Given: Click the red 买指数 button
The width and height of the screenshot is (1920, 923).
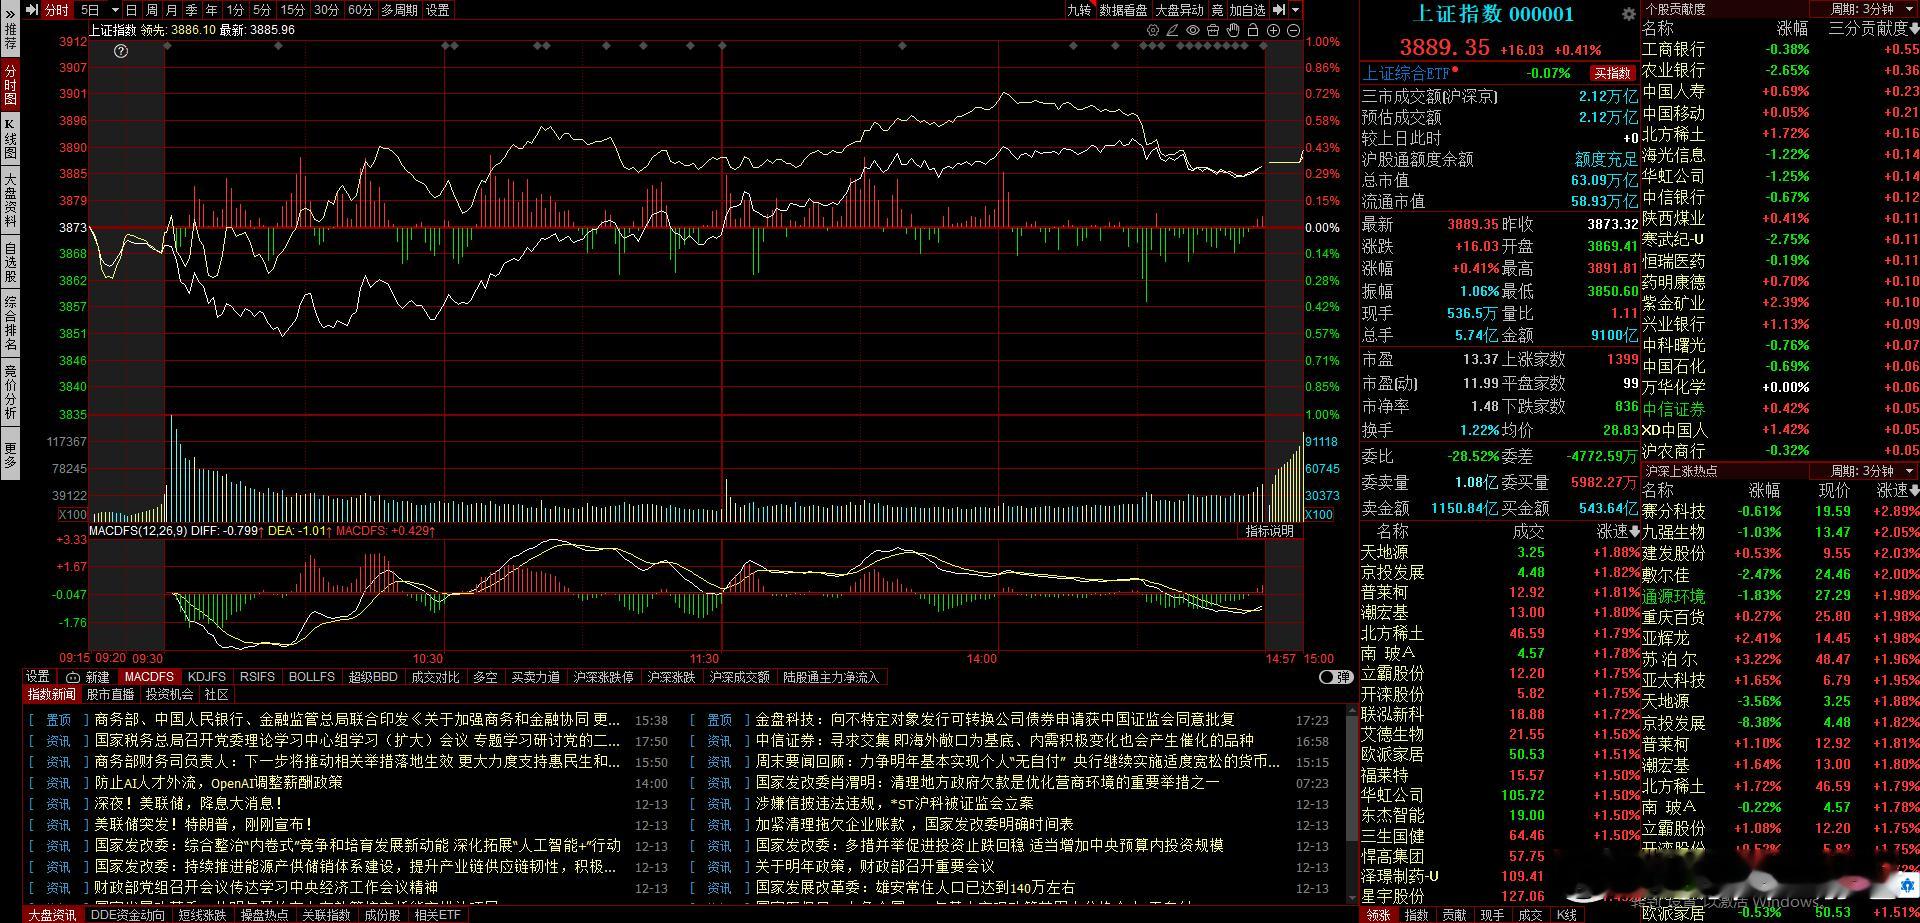Looking at the screenshot, I should [x=1612, y=73].
